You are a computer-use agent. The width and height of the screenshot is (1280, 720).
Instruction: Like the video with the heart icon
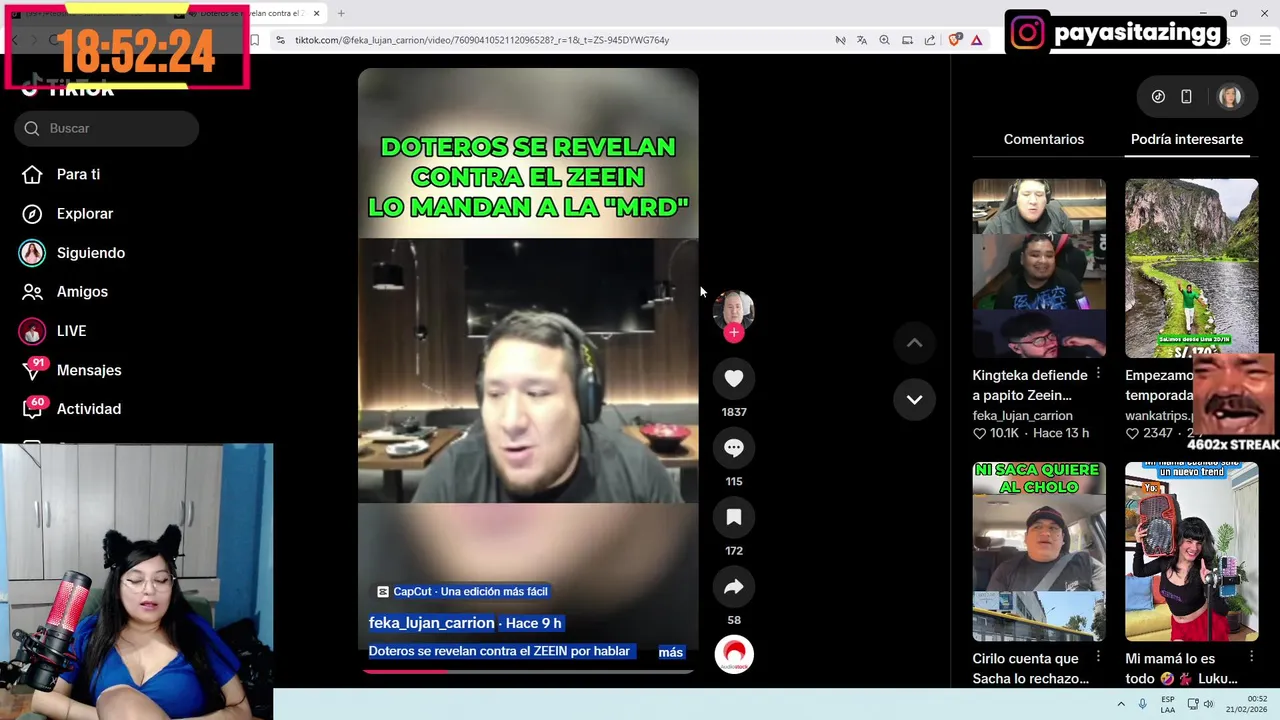pos(734,378)
